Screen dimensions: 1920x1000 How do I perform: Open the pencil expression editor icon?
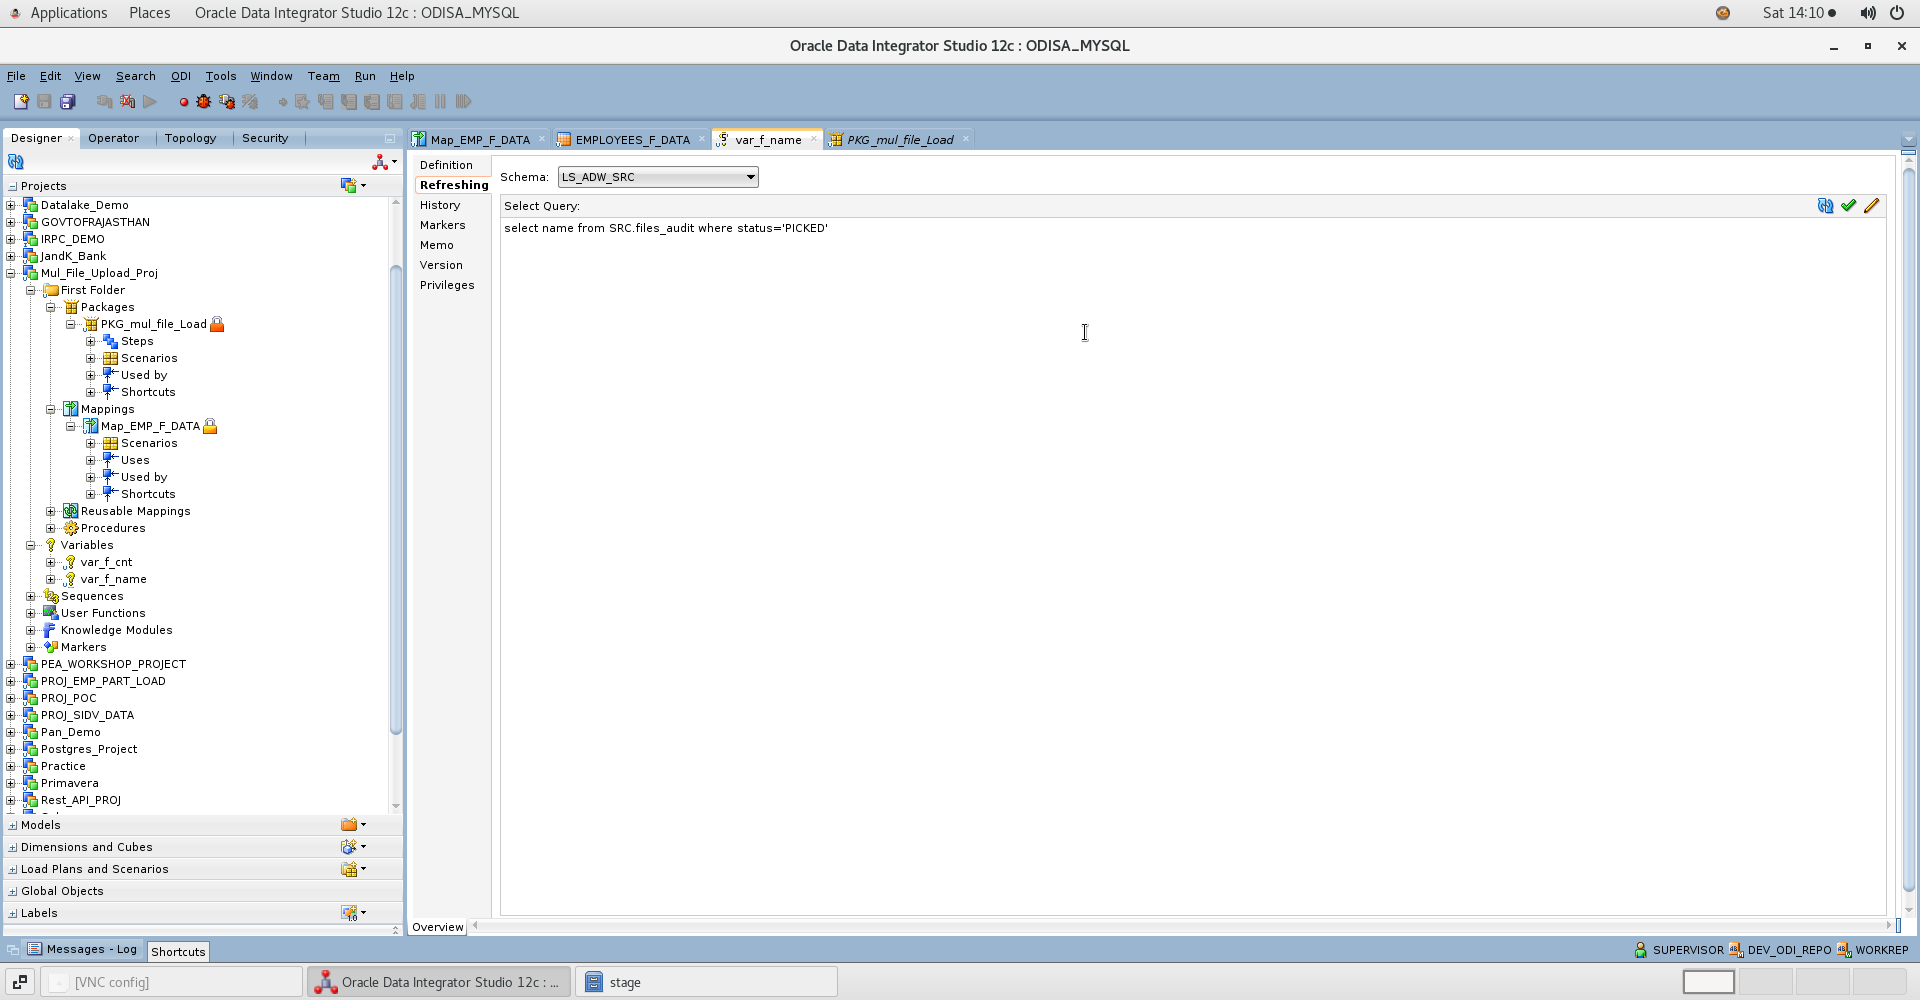[1872, 206]
